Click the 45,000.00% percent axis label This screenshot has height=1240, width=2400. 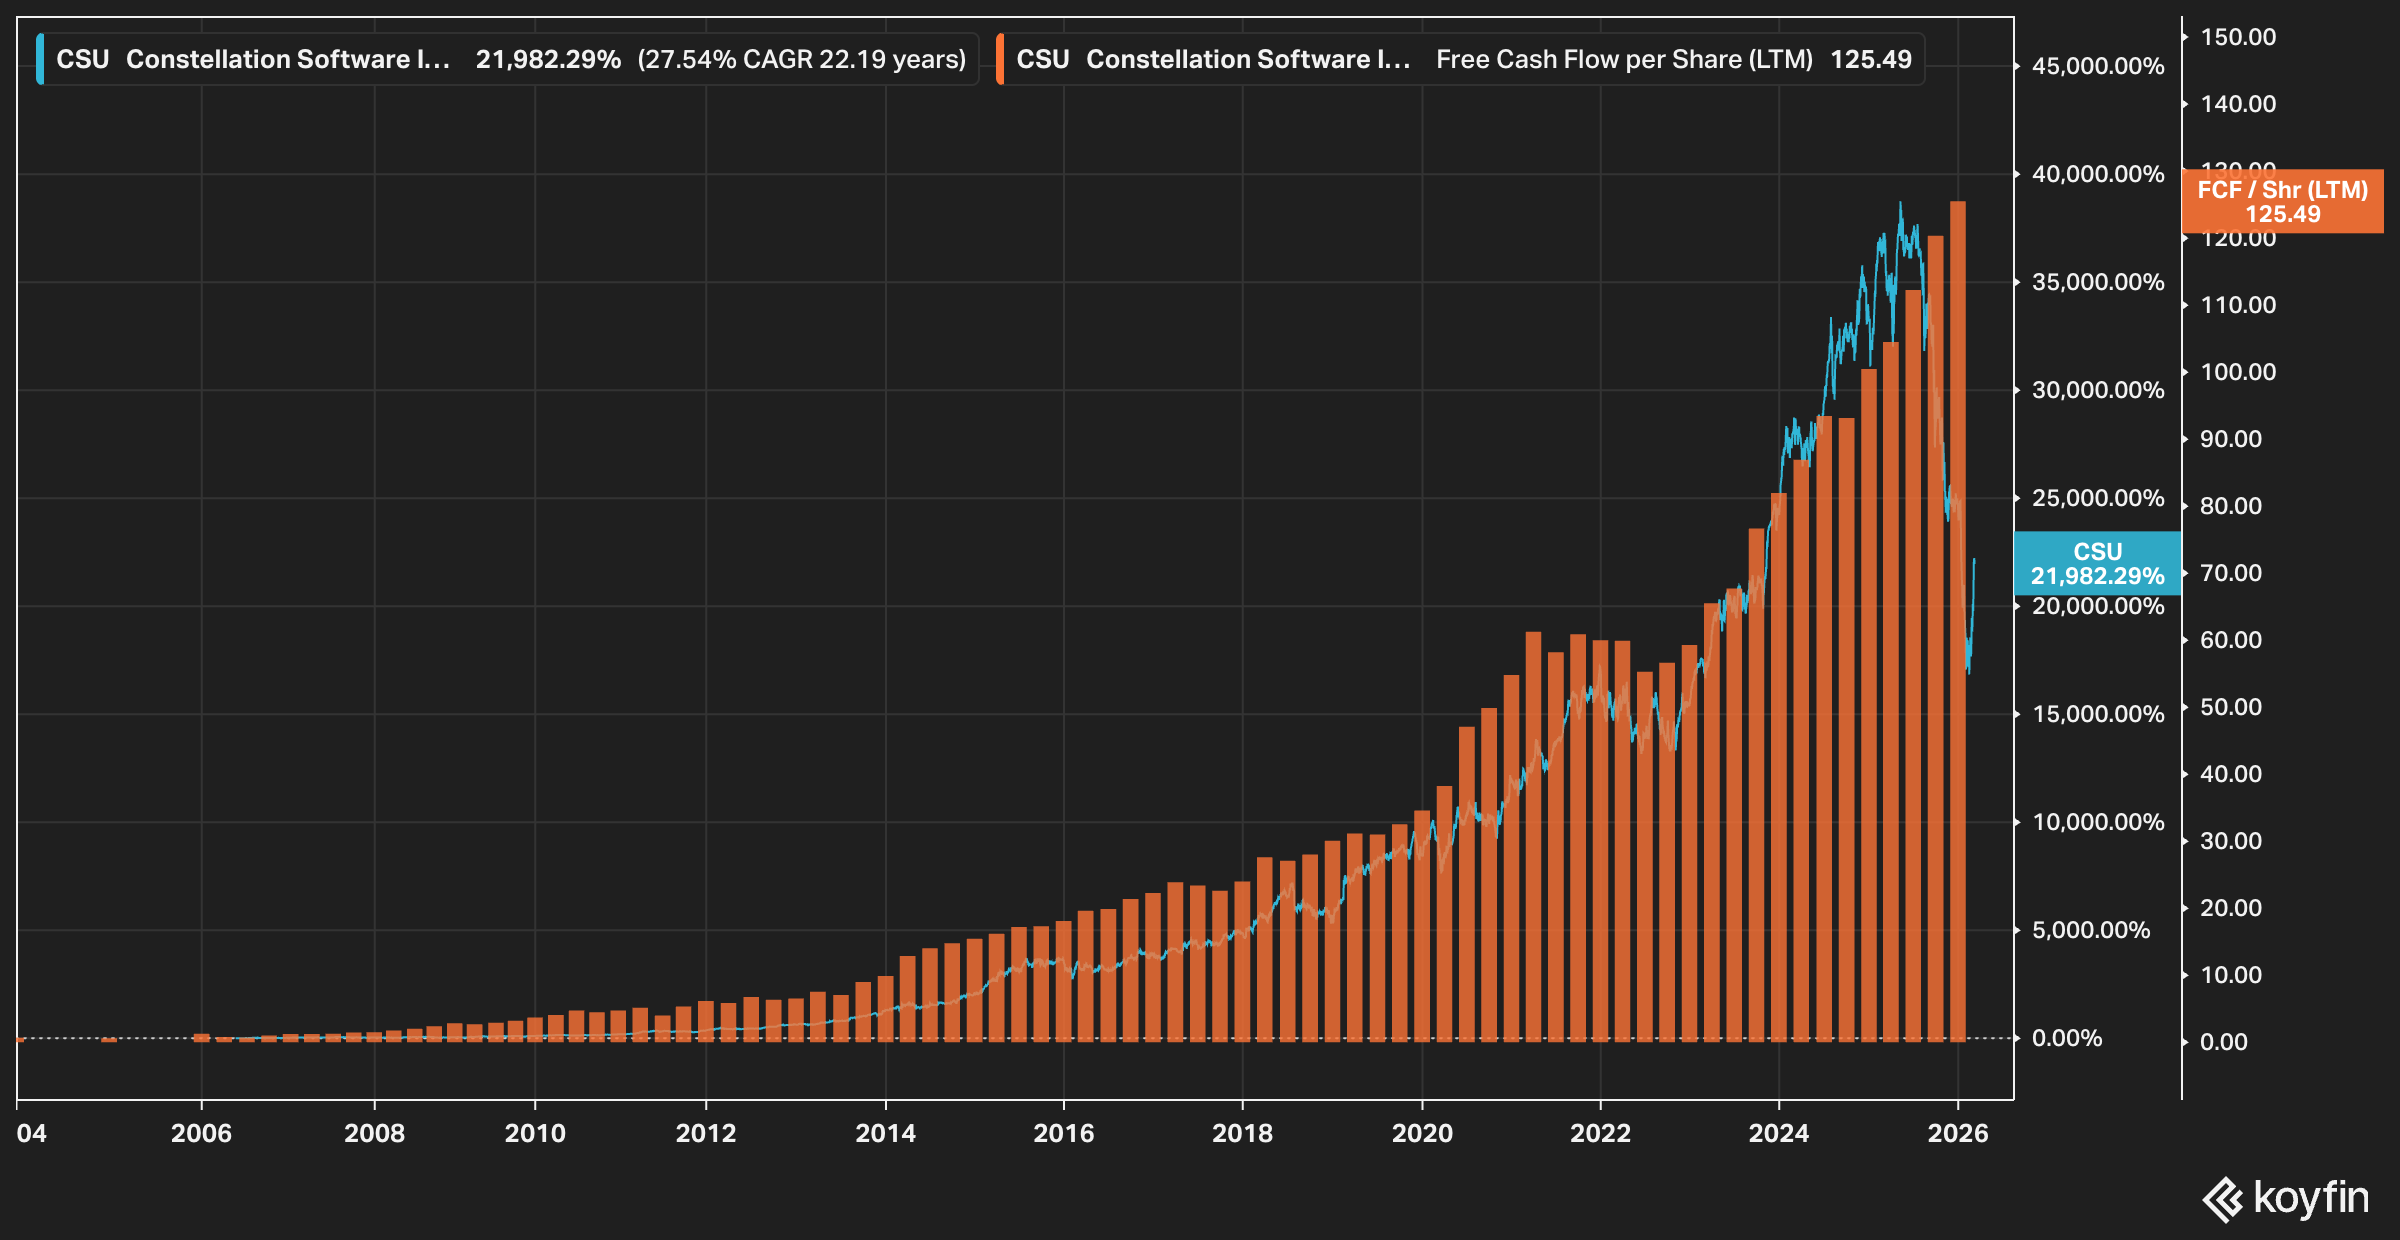click(x=2097, y=66)
